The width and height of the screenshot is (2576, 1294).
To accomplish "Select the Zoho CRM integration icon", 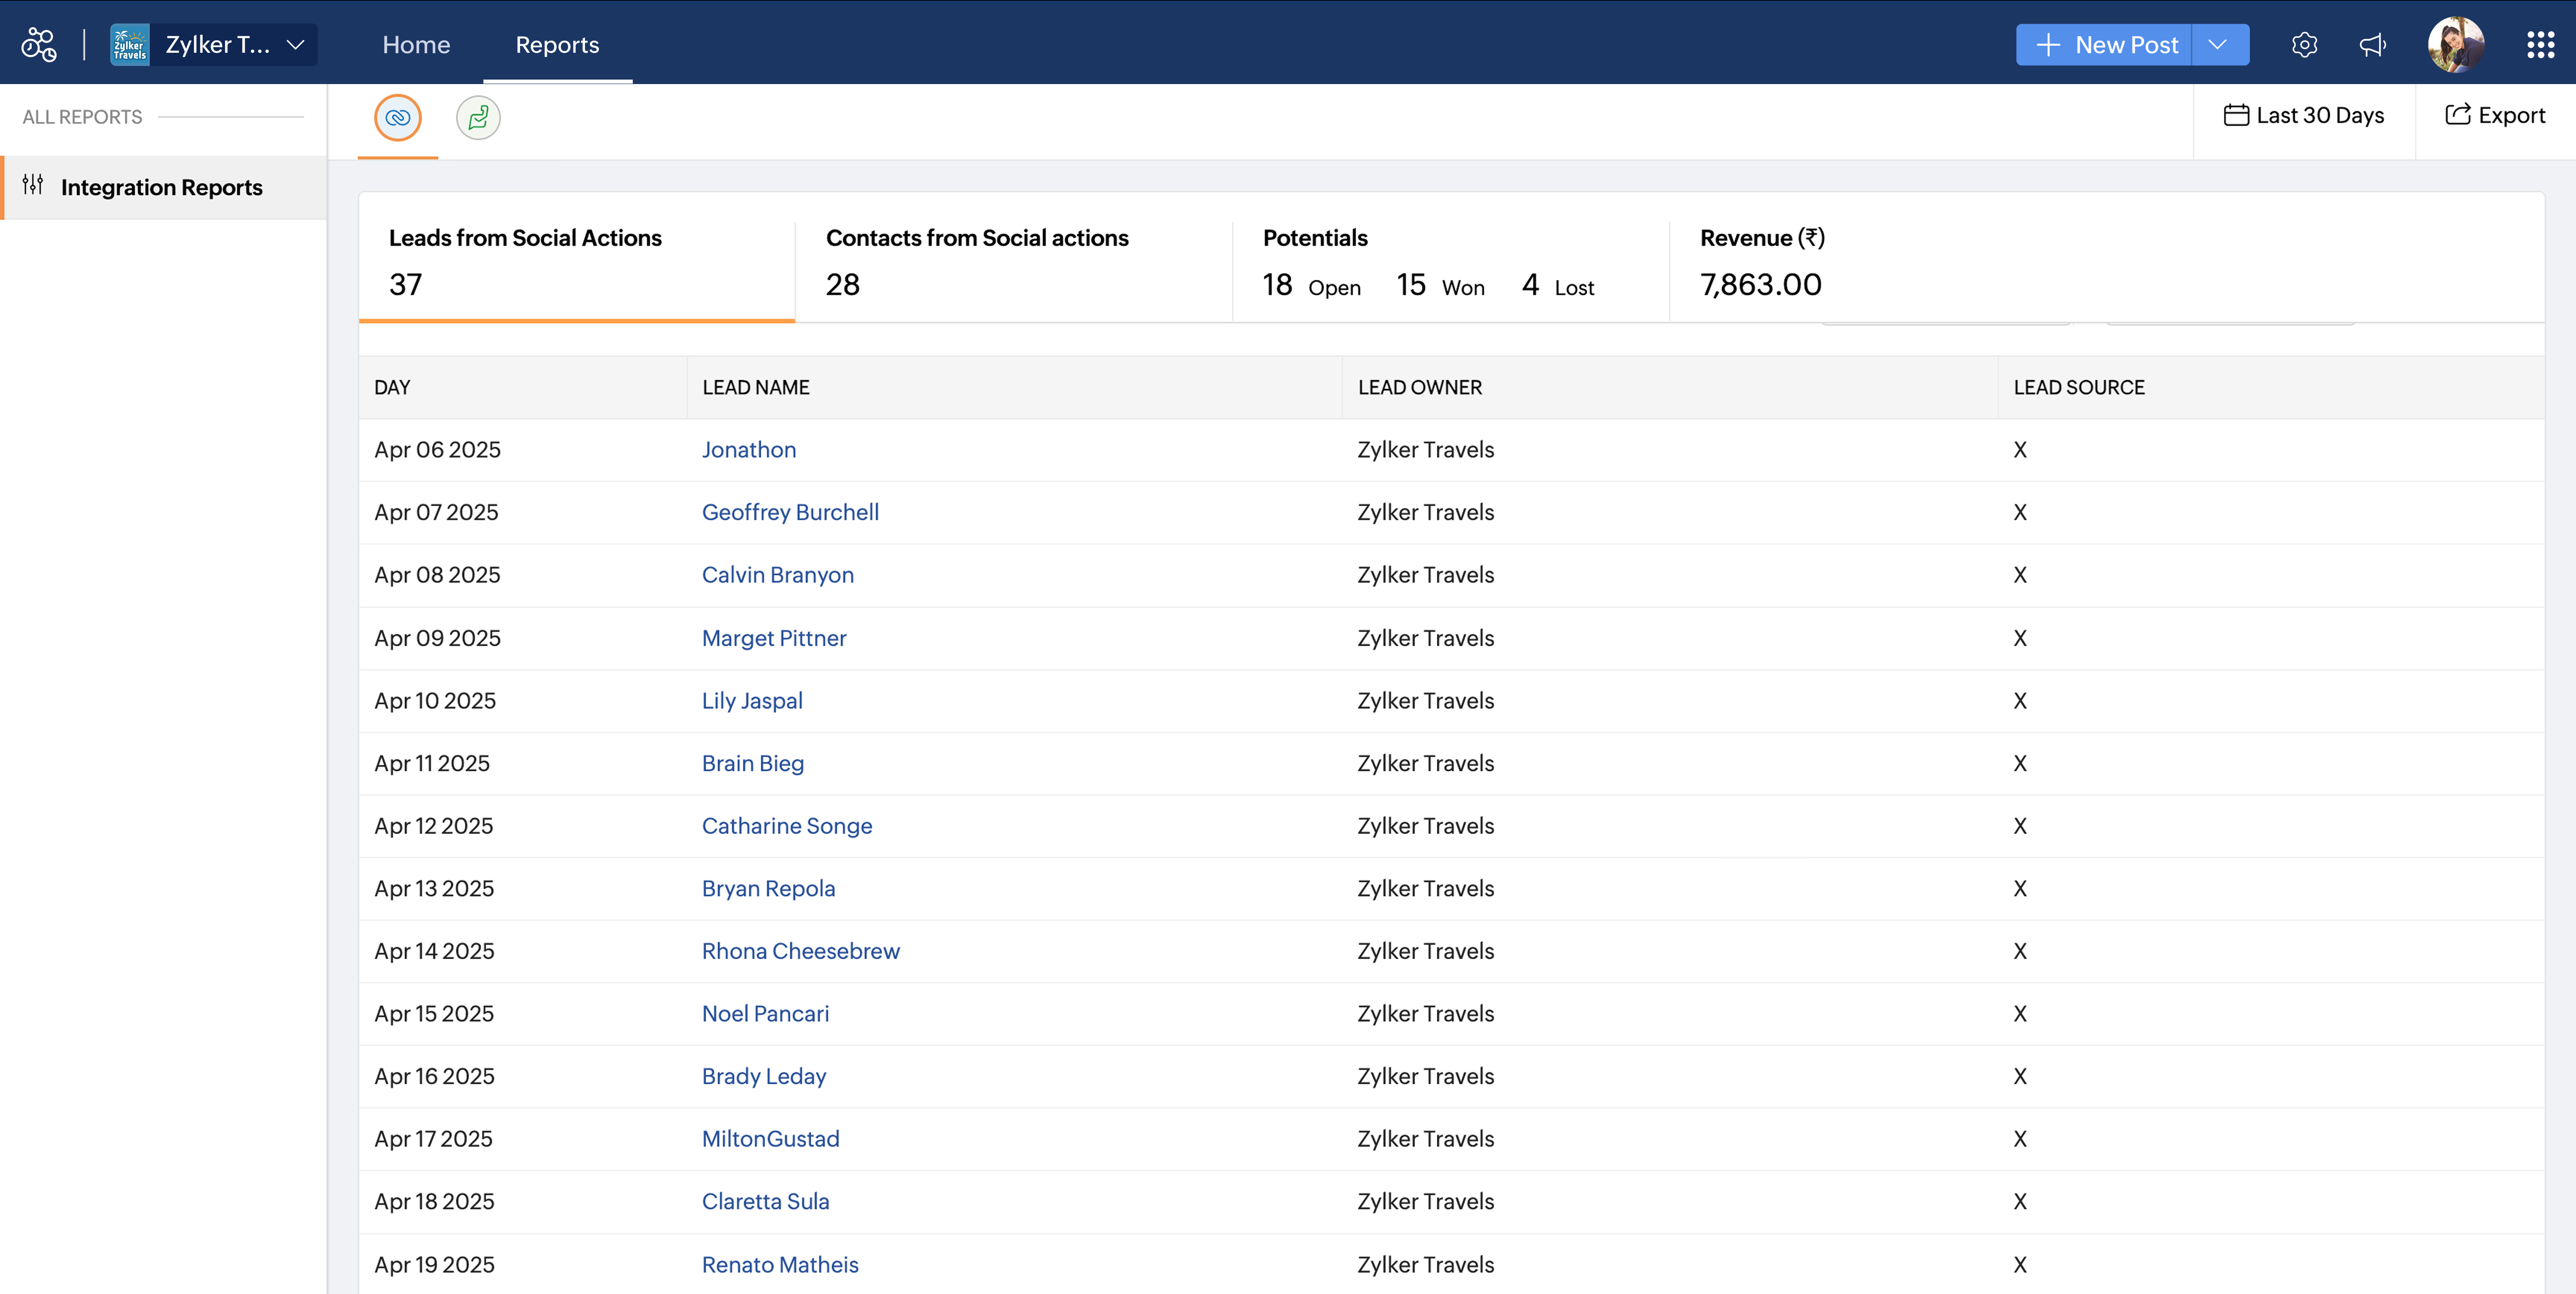I will coord(398,118).
